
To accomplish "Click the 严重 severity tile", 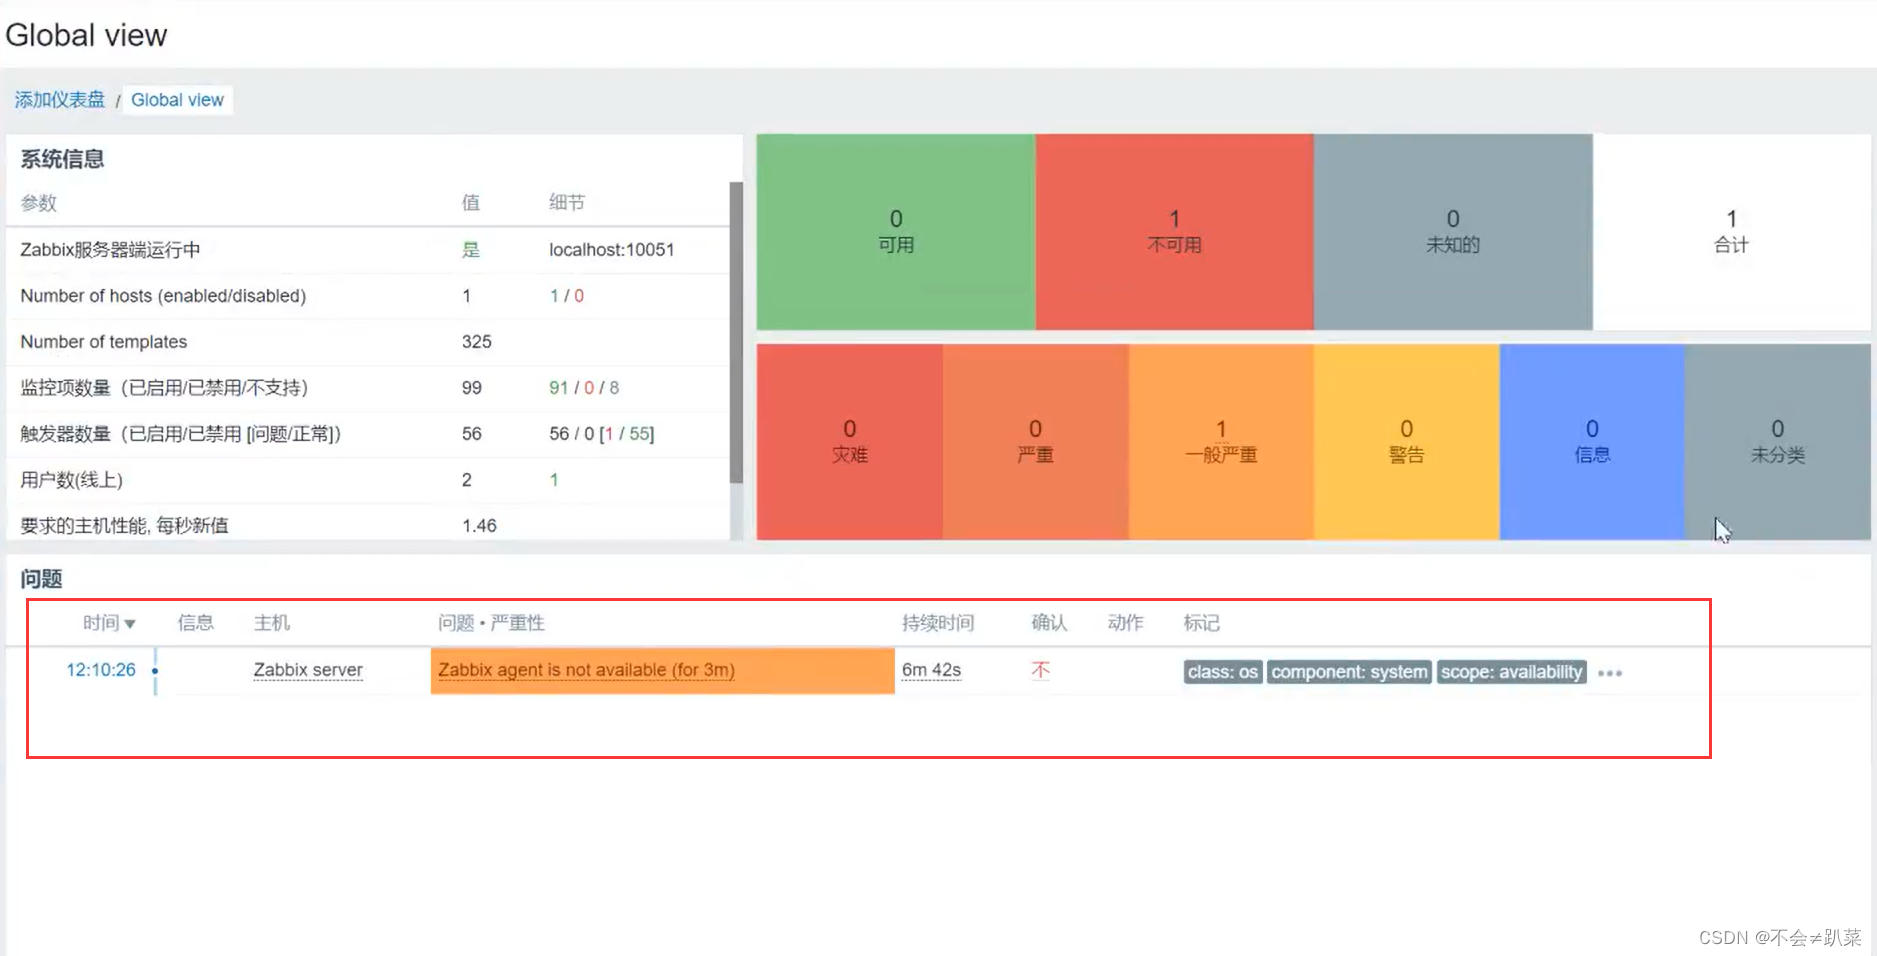I will (x=1035, y=442).
